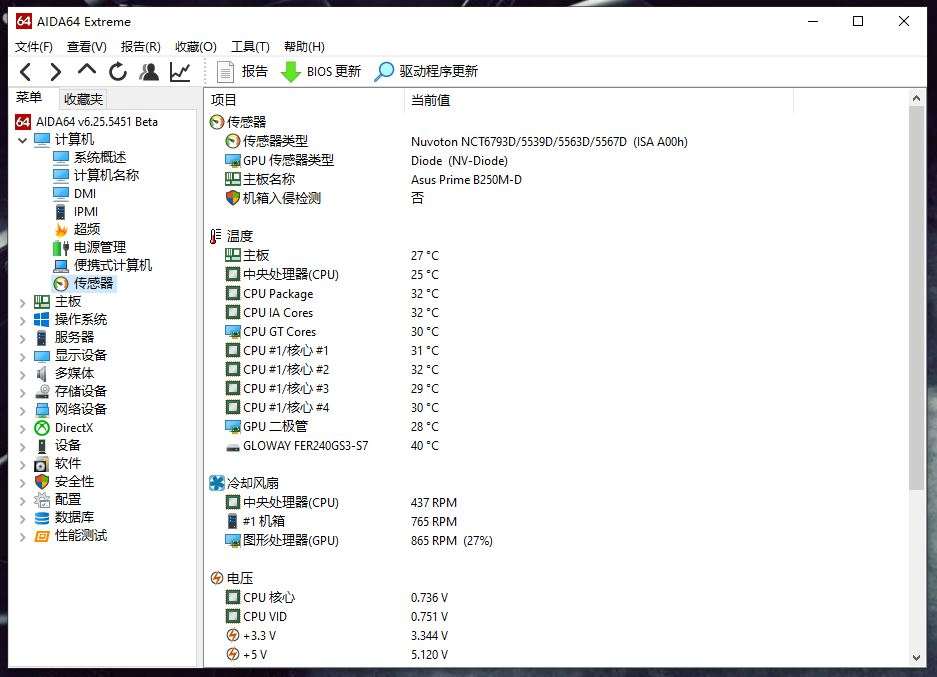Image resolution: width=937 pixels, height=677 pixels.
Task: Open the 工具(T) menu
Action: (x=250, y=47)
